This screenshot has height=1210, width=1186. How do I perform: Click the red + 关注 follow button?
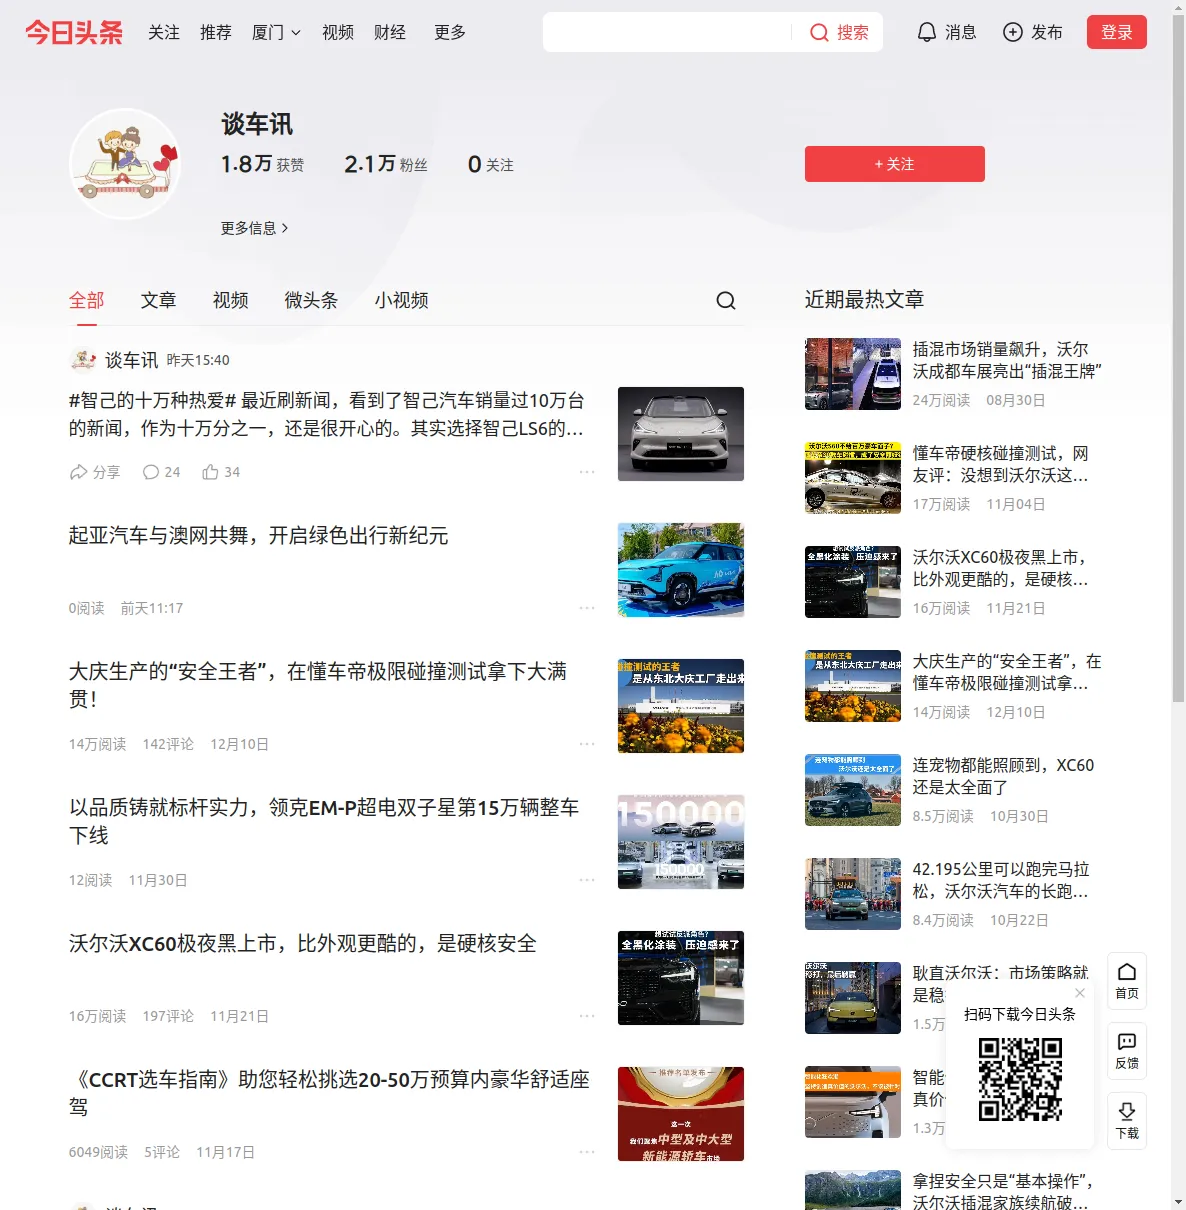pos(895,164)
